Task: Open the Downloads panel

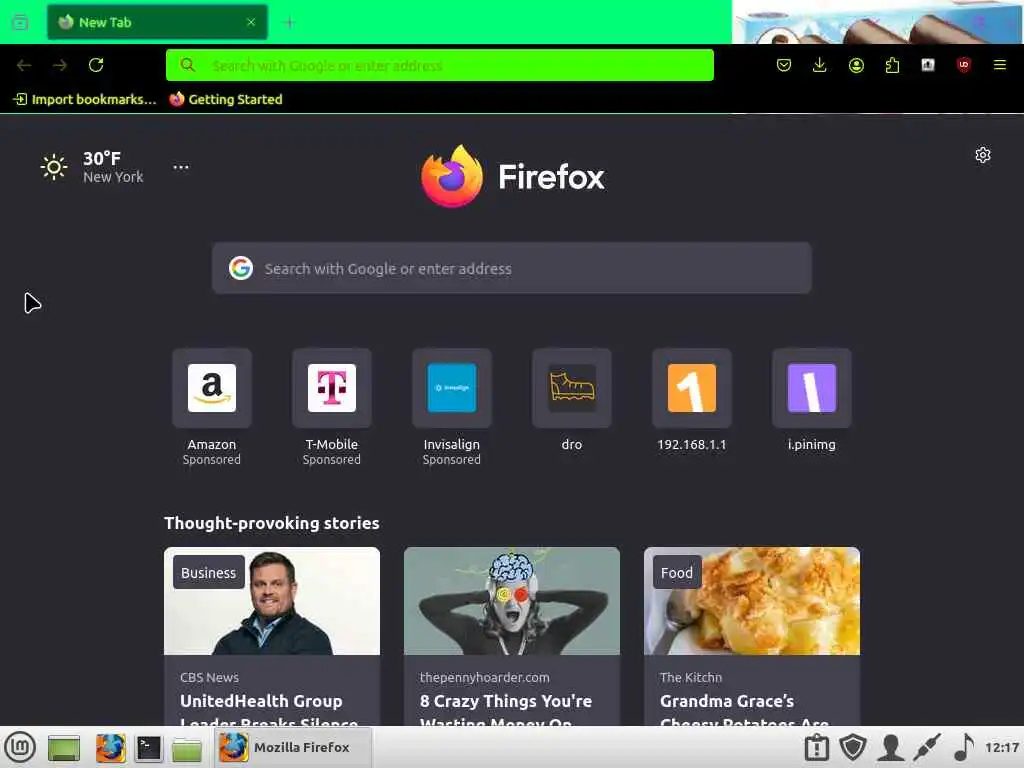Action: coord(820,65)
